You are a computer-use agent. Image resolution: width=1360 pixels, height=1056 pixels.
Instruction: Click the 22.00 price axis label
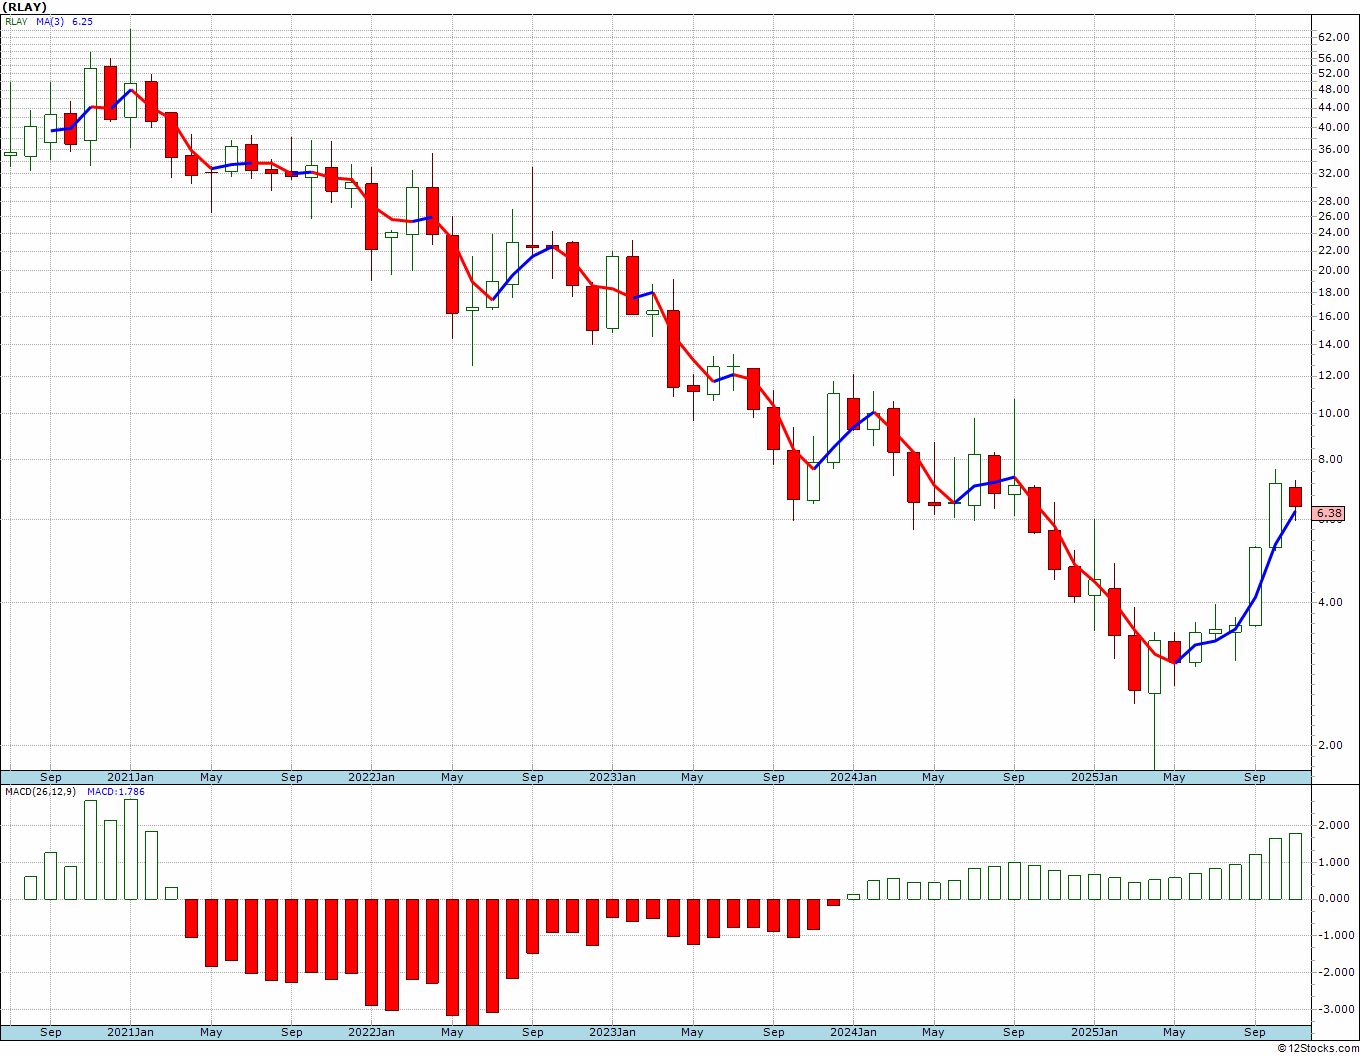pyautogui.click(x=1333, y=251)
